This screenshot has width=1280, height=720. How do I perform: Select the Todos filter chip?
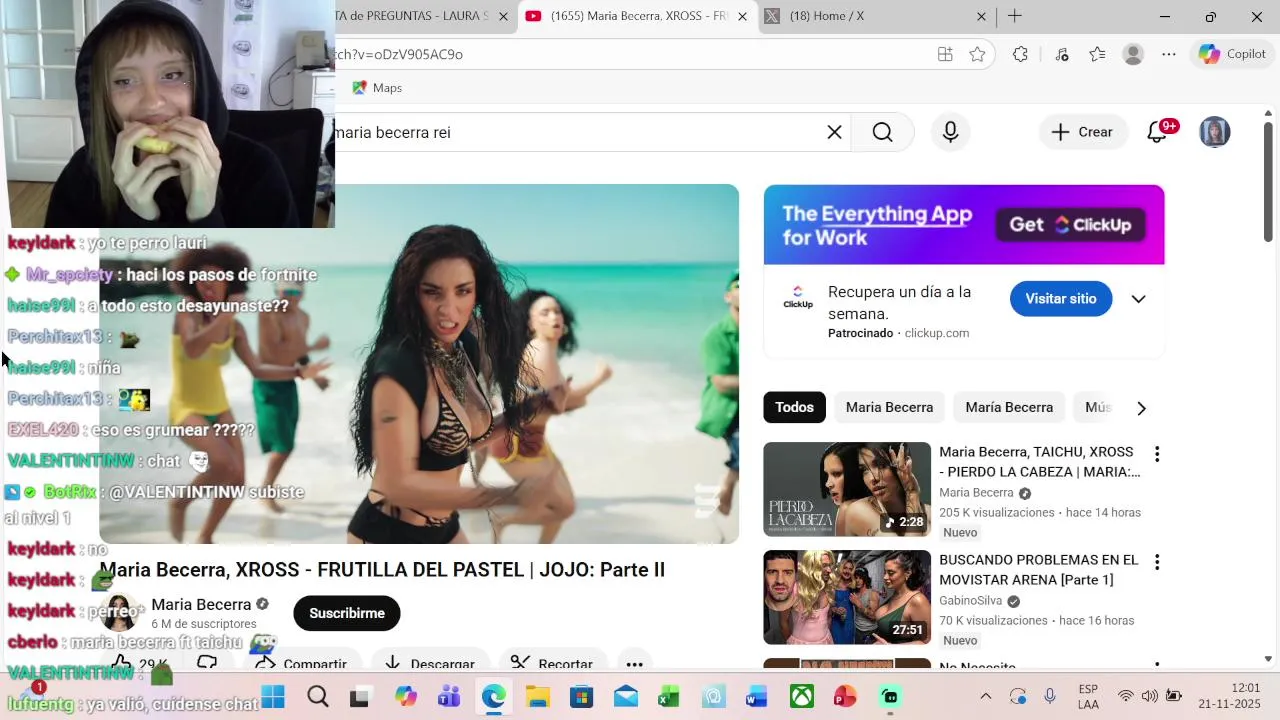[x=794, y=407]
